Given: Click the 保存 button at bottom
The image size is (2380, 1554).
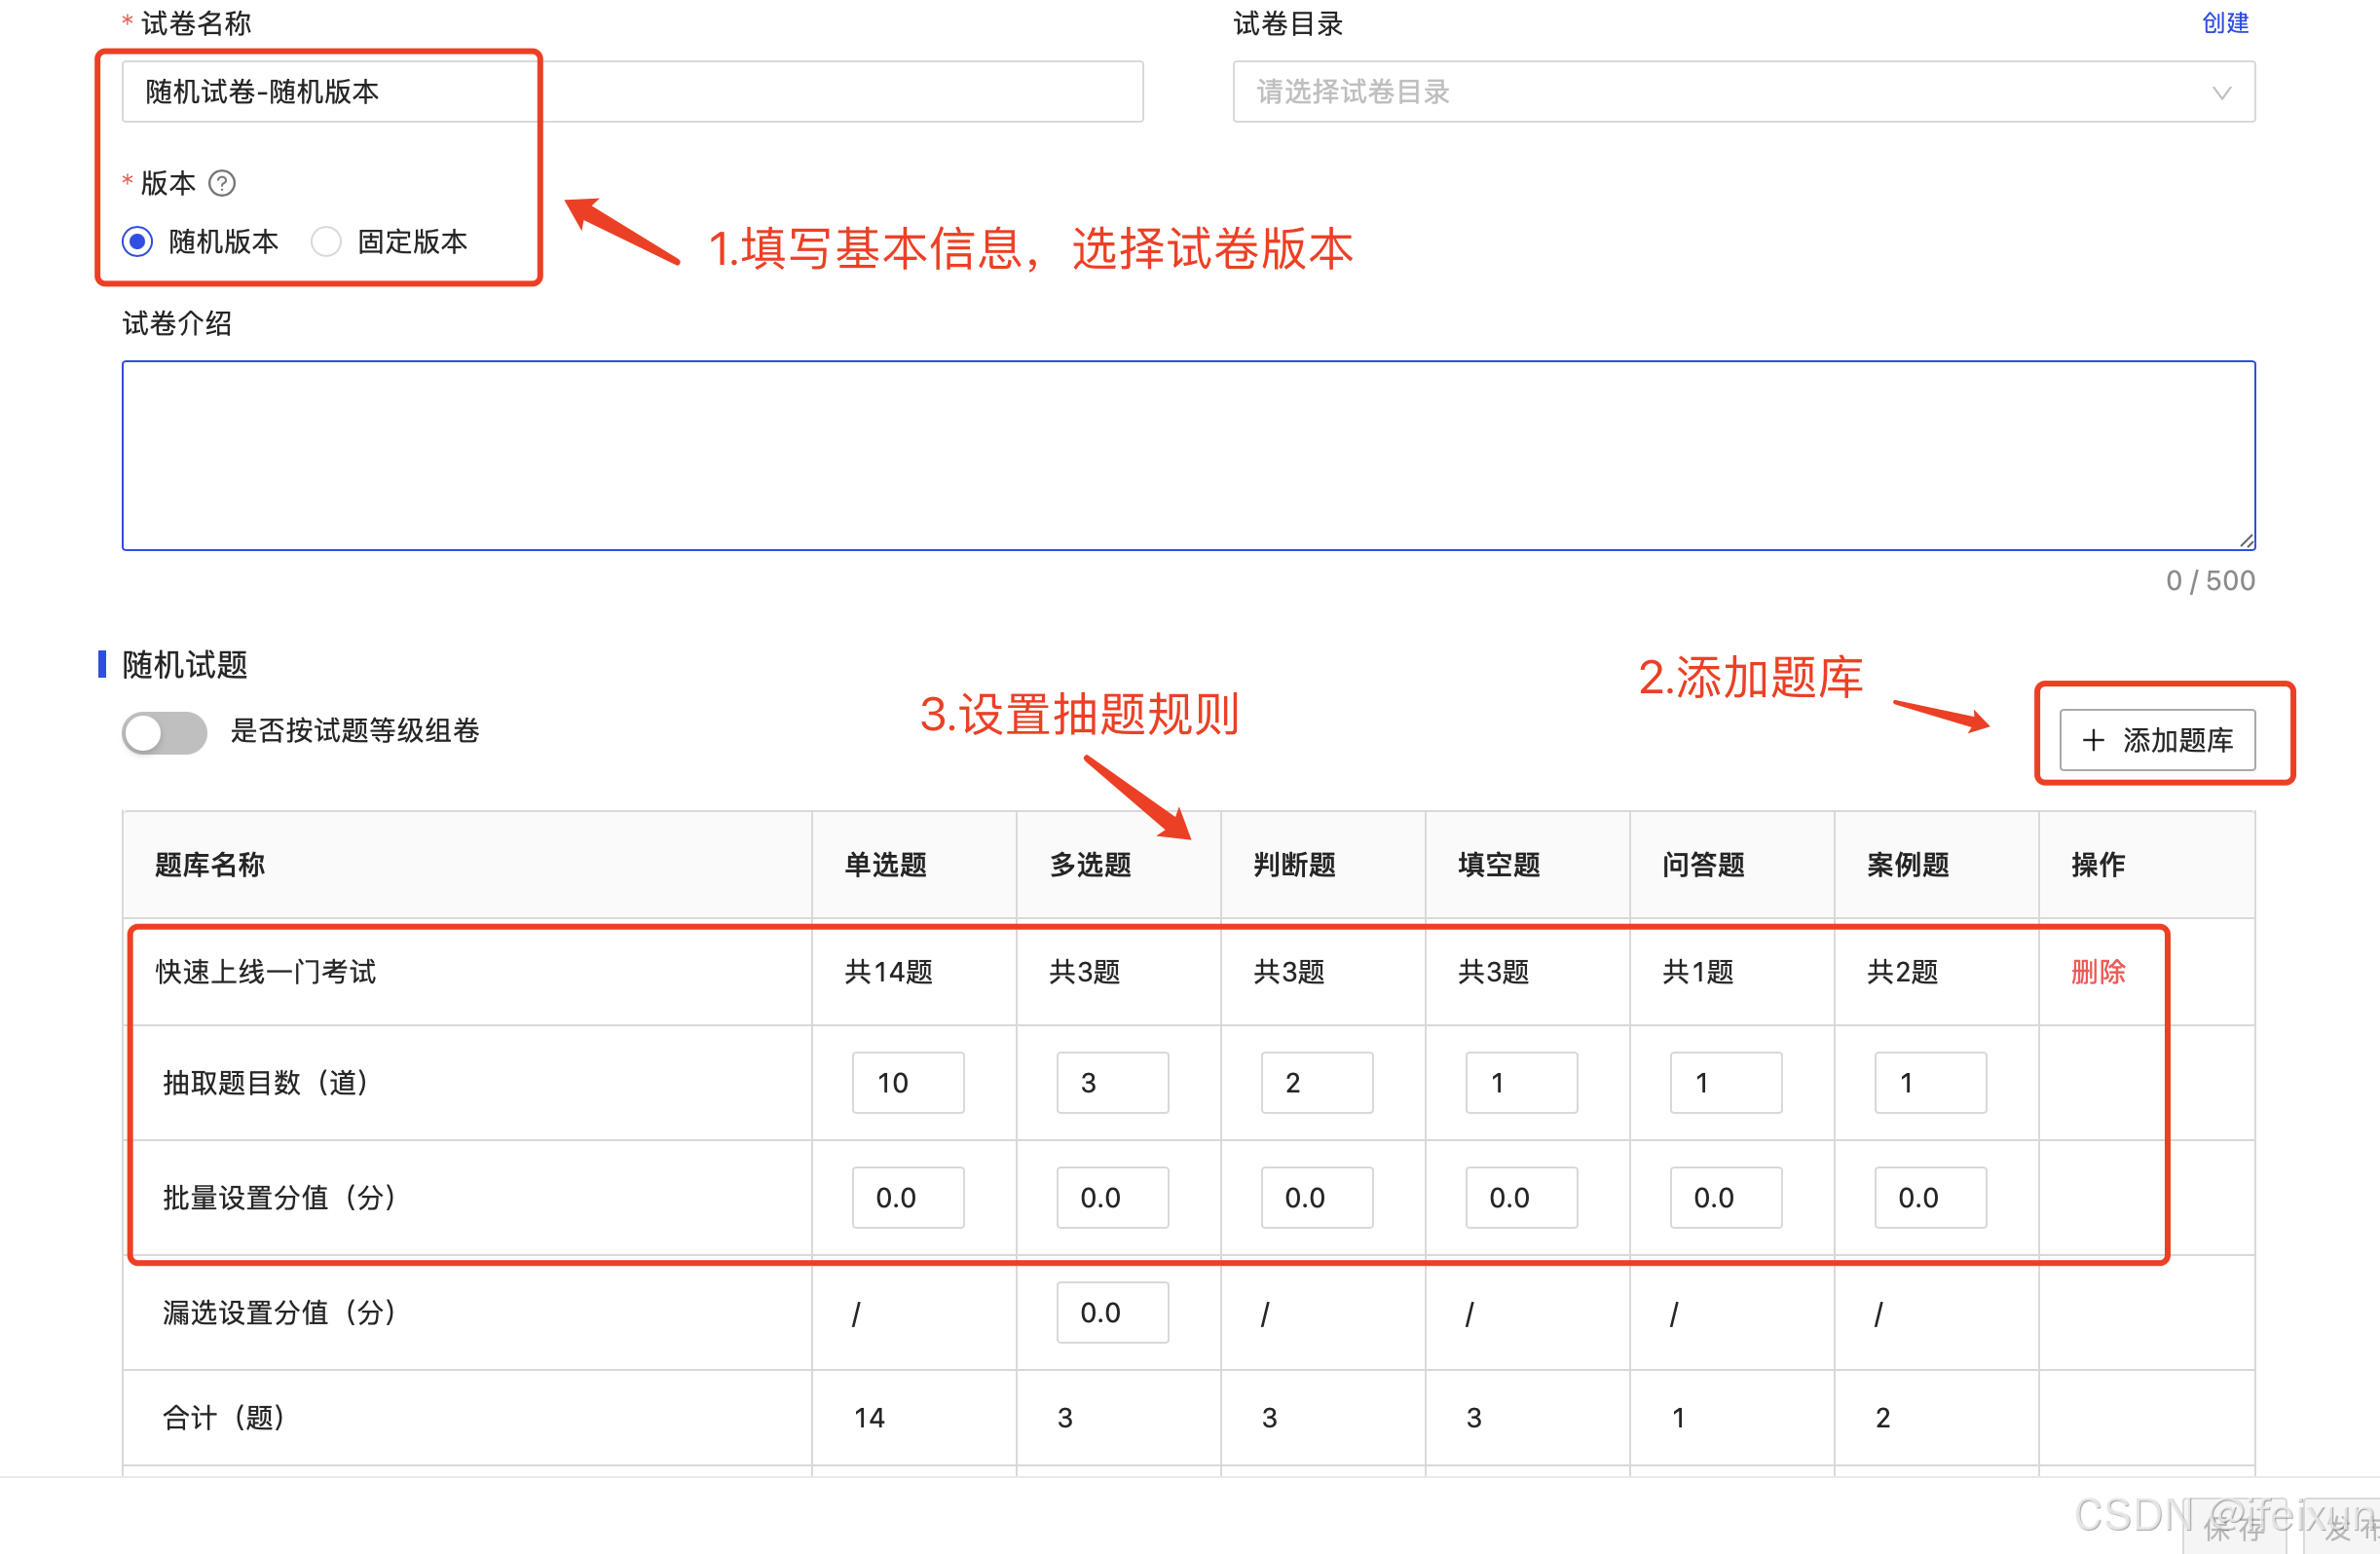Looking at the screenshot, I should coord(2234,1529).
